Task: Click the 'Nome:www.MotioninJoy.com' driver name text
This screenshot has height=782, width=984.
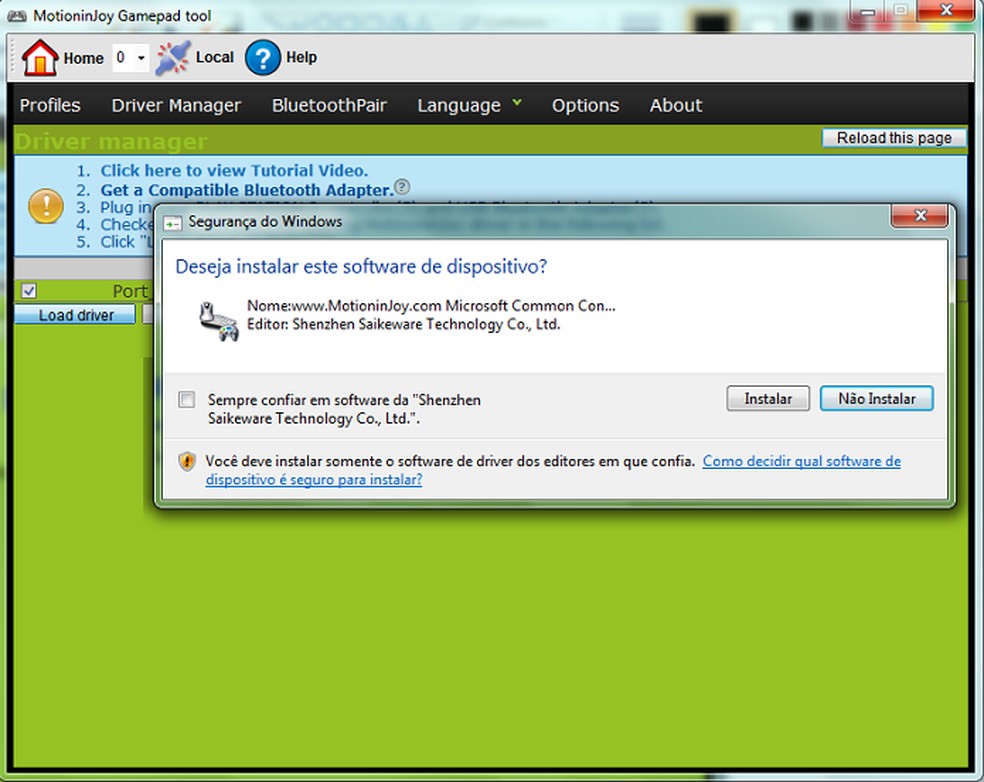Action: pos(431,306)
